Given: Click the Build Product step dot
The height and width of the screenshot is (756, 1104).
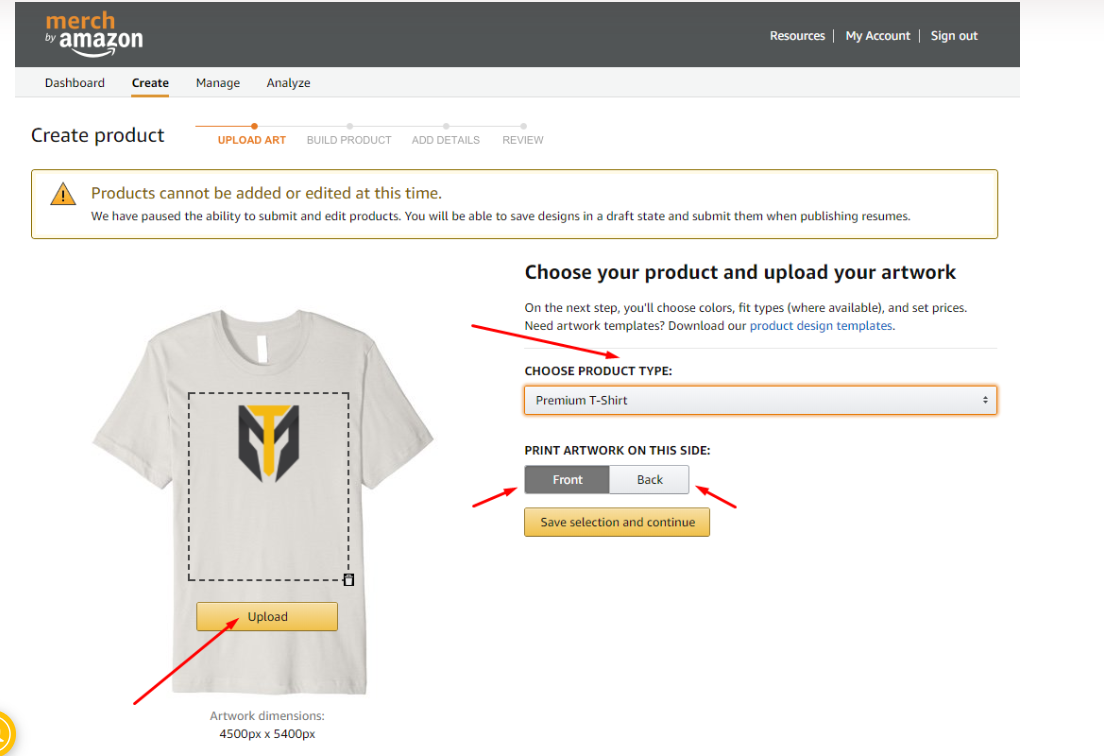Looking at the screenshot, I should (x=350, y=126).
